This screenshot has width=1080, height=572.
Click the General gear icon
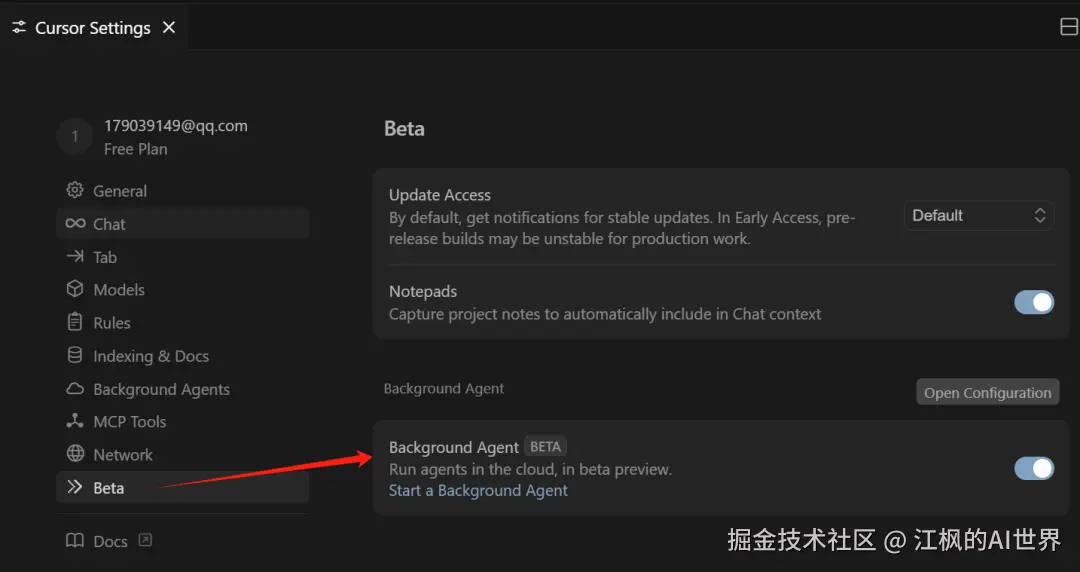click(75, 191)
